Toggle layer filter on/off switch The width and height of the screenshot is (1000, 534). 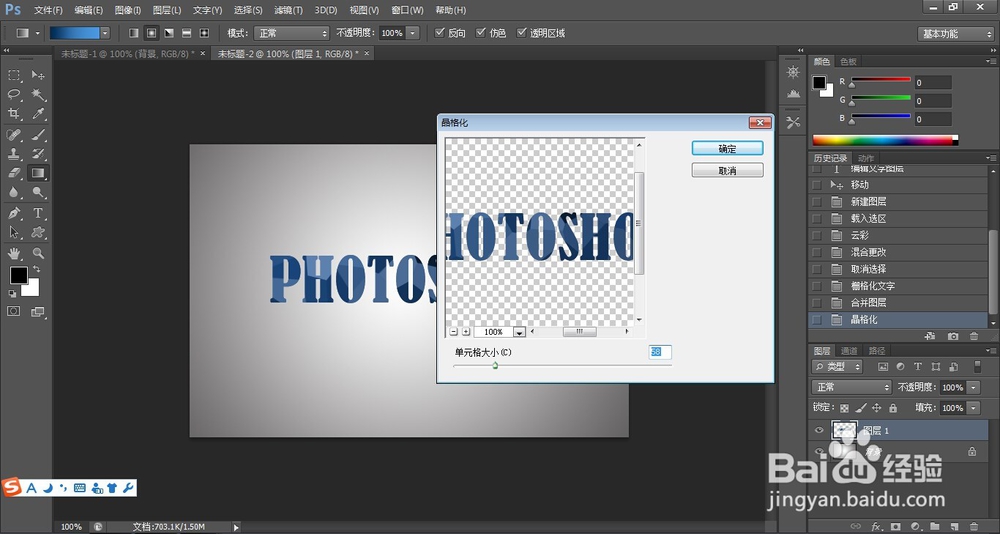[x=977, y=367]
